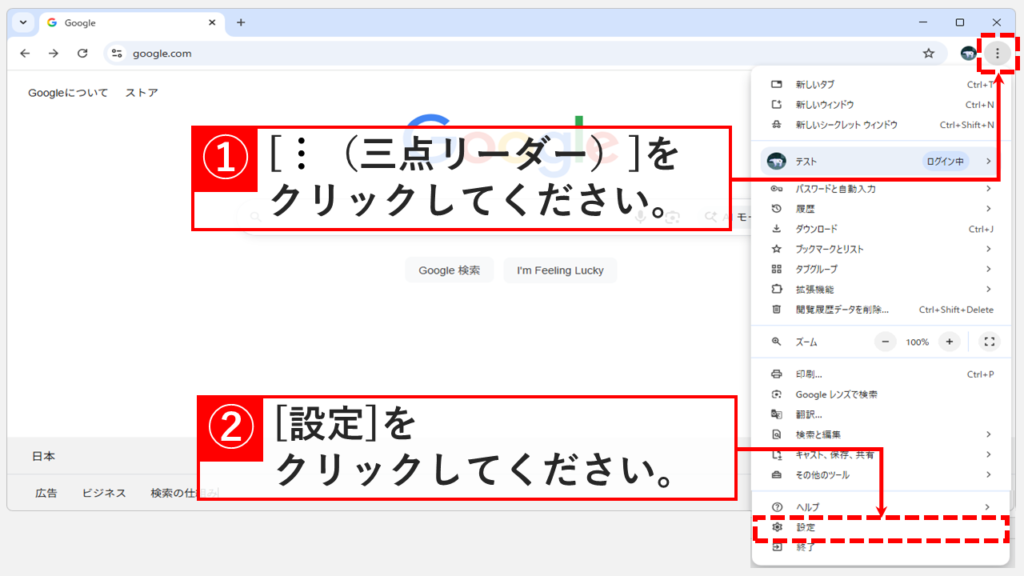This screenshot has width=1024, height=576.
Task: Click the three-dot Chrome menu icon
Action: tap(997, 54)
